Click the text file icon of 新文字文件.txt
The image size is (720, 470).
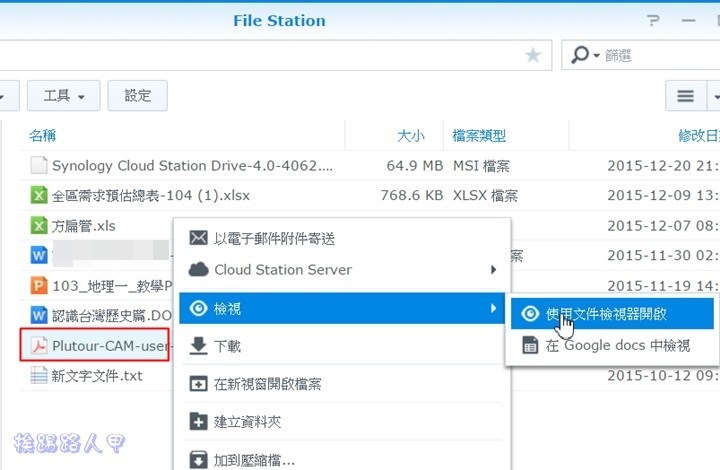pos(39,376)
